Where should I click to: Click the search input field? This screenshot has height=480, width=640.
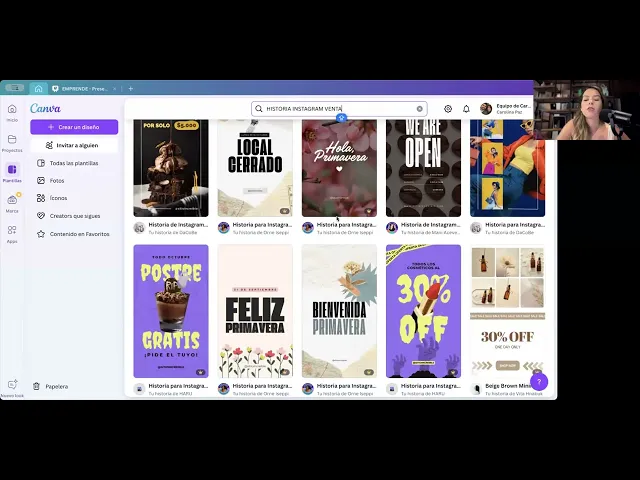(x=339, y=109)
